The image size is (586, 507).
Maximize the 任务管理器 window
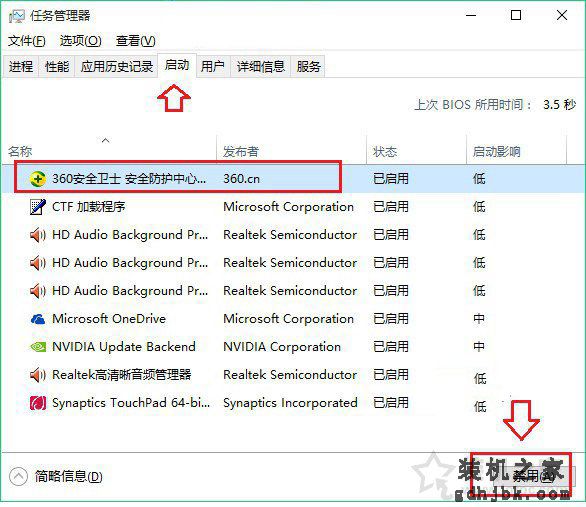pyautogui.click(x=516, y=15)
